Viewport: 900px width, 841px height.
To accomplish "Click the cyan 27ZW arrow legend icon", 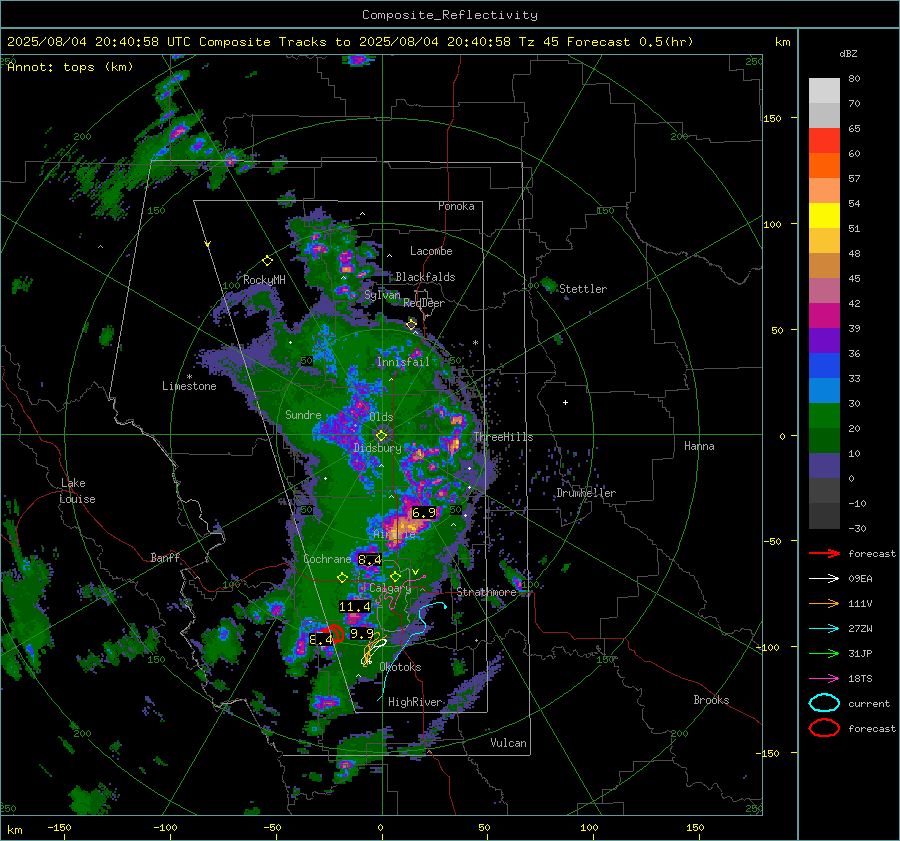I will pyautogui.click(x=824, y=629).
